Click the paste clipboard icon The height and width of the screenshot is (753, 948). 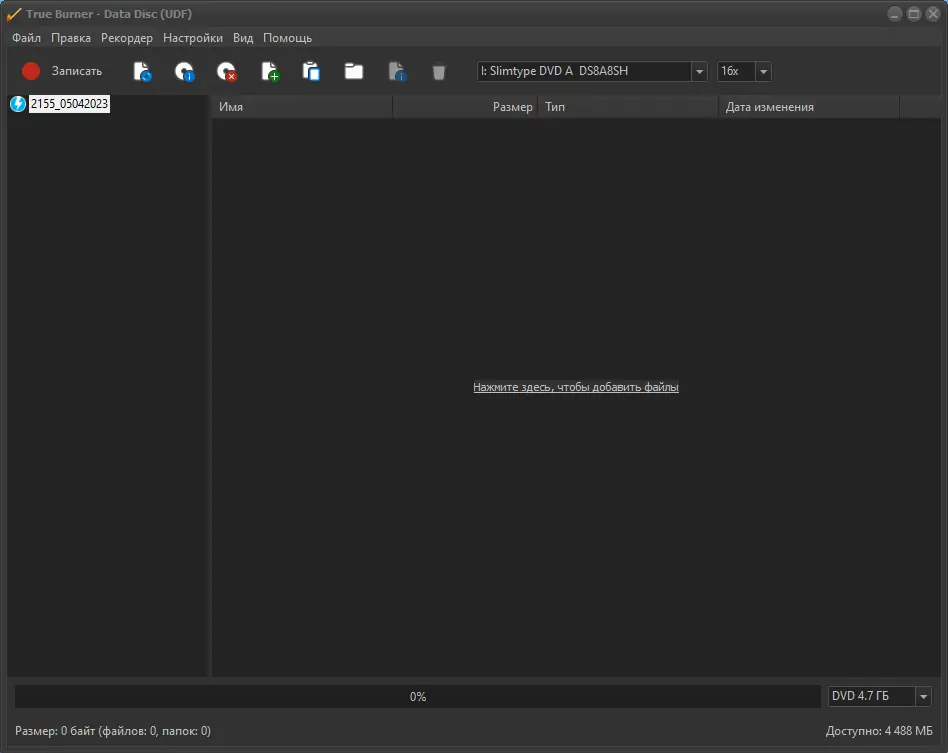pyautogui.click(x=311, y=71)
